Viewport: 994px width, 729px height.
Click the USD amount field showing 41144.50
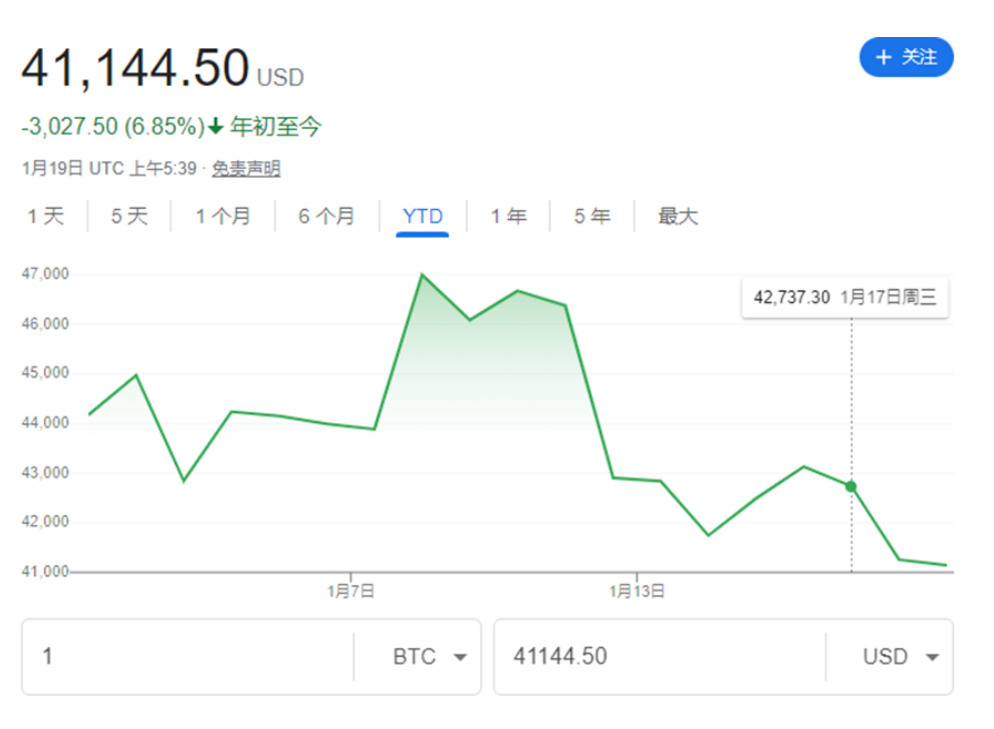[660, 657]
